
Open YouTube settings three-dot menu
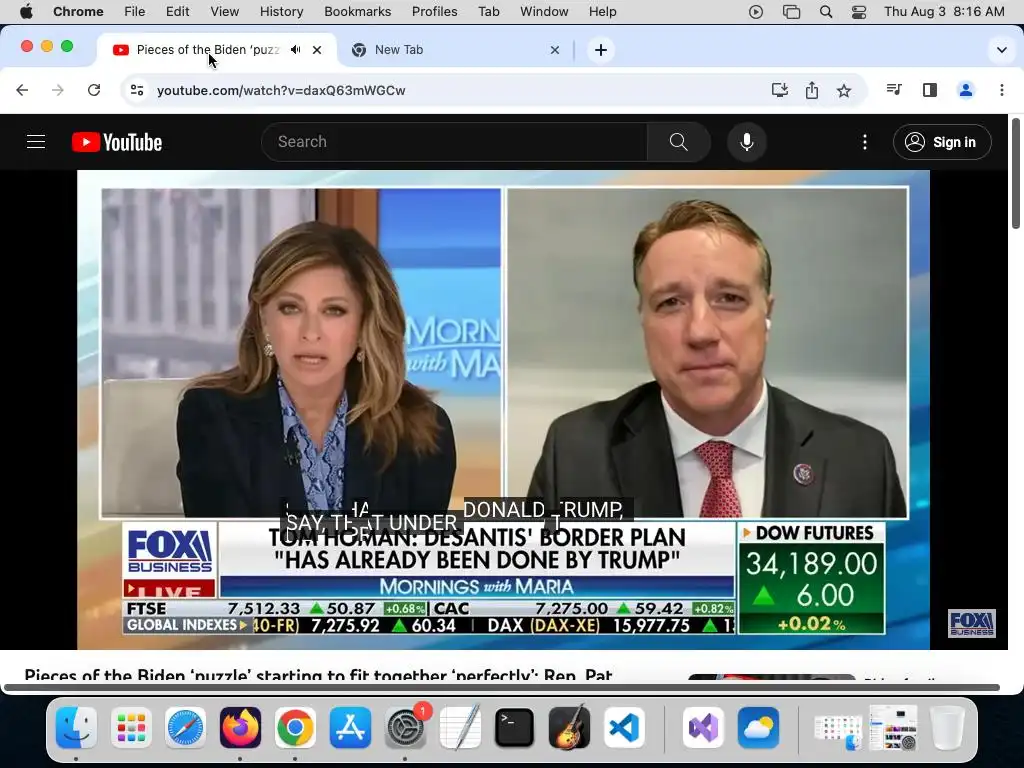[865, 142]
